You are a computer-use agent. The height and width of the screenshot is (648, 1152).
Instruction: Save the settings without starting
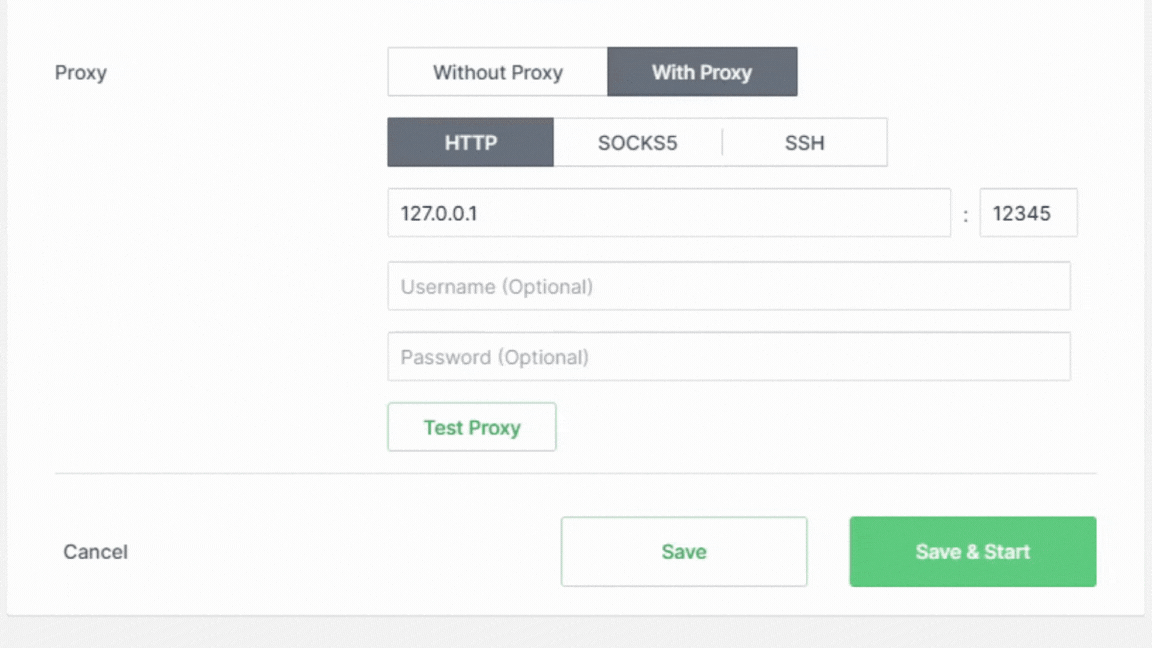coord(684,552)
